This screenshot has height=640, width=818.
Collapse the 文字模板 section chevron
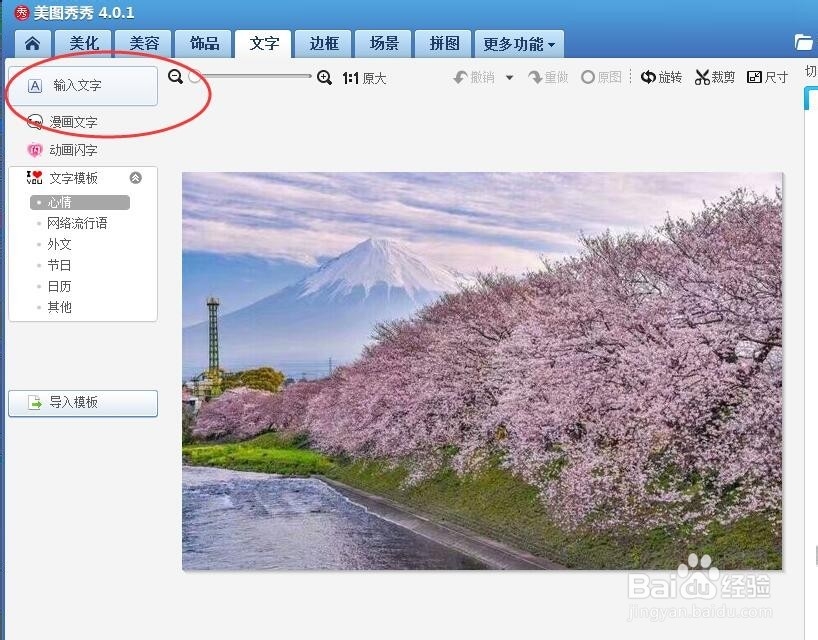tap(136, 177)
